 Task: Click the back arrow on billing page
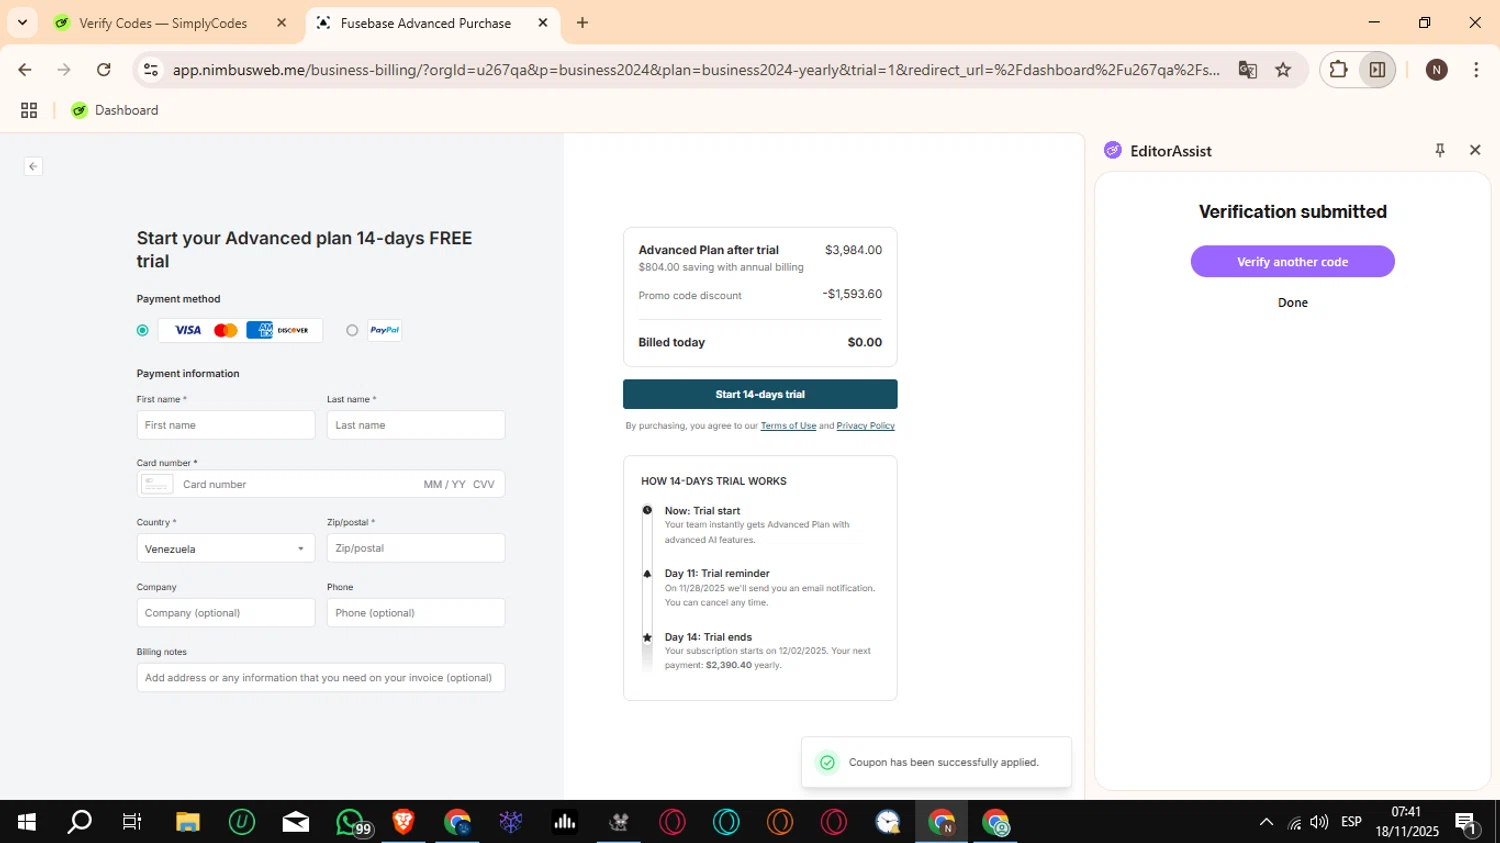click(x=33, y=167)
